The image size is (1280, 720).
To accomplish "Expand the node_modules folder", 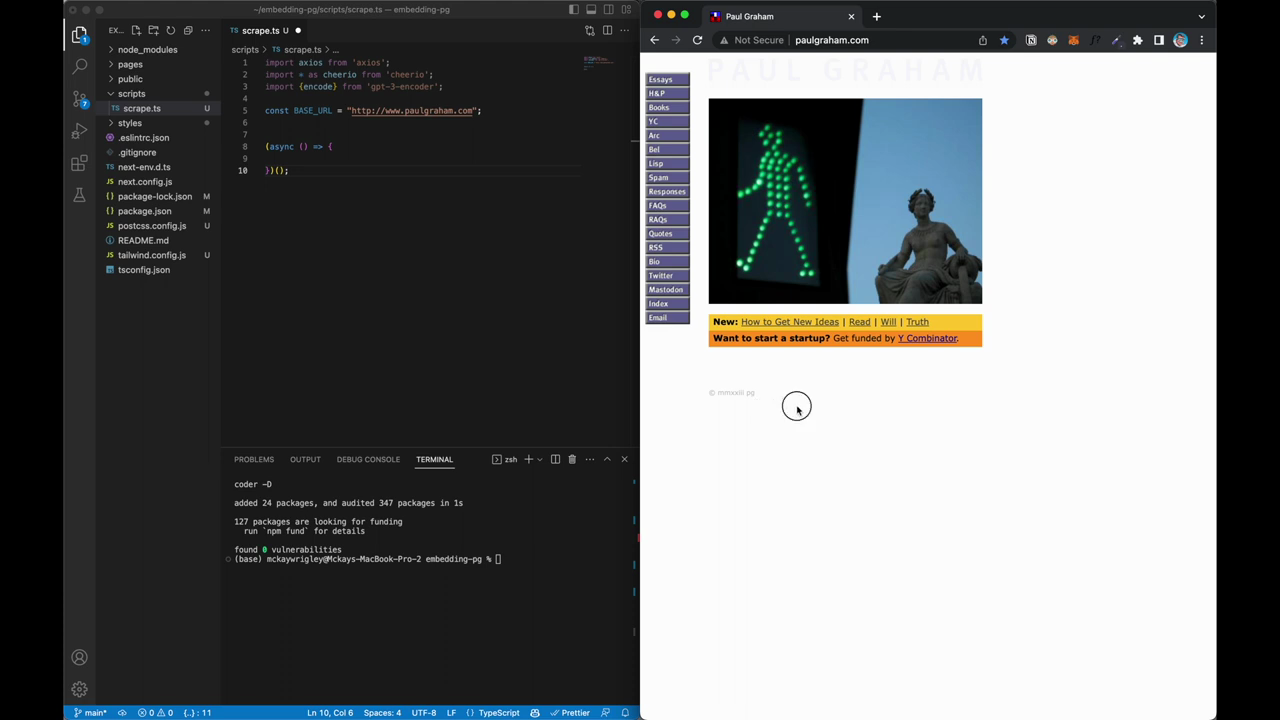I will [147, 49].
